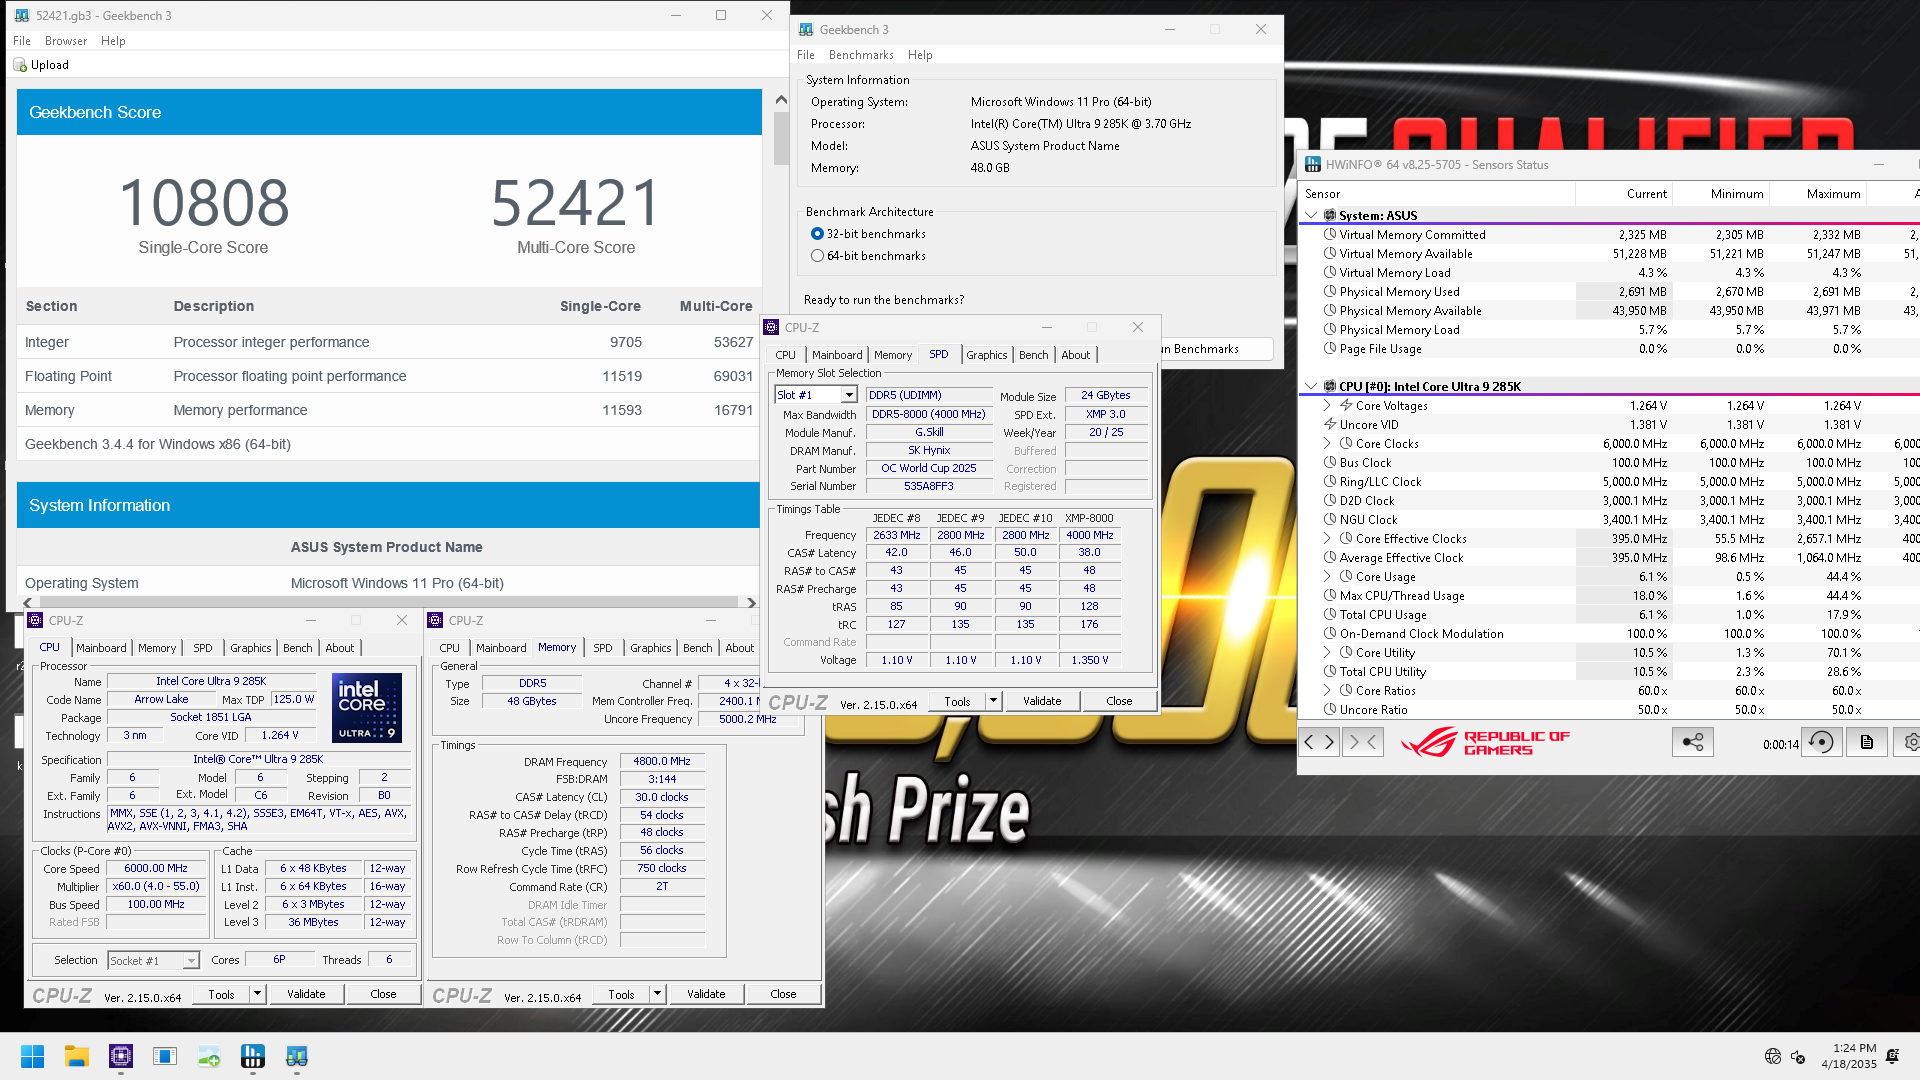Expand Core Utility row
Screen dimensions: 1920x1080
click(1327, 653)
